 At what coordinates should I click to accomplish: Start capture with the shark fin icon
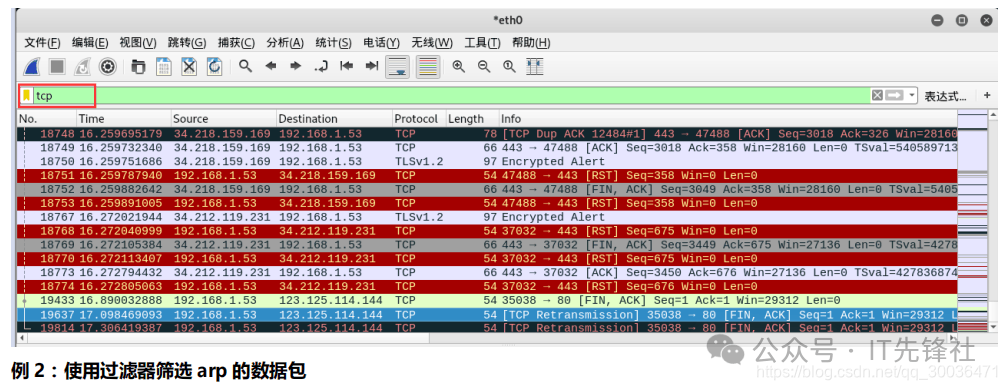[32, 66]
